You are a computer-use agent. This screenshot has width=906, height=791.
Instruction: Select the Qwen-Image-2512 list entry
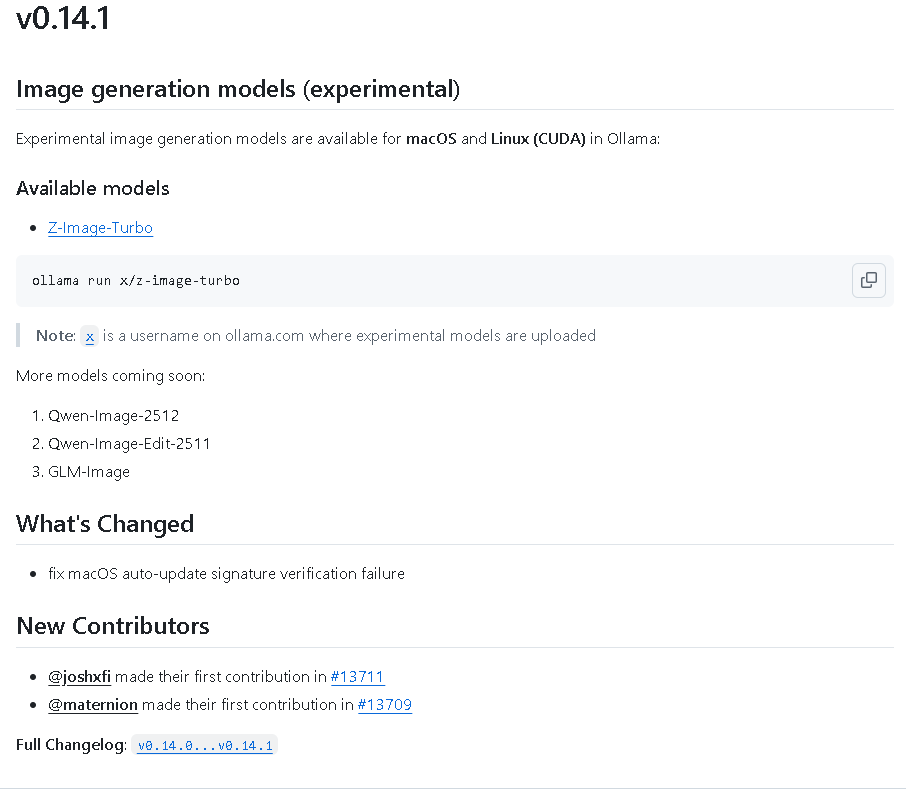coord(113,416)
